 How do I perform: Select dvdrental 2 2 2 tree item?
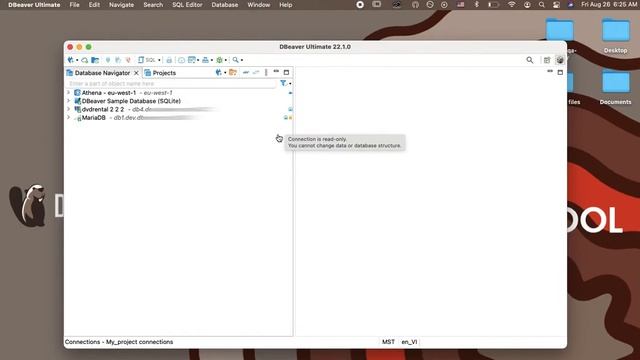tap(103, 109)
